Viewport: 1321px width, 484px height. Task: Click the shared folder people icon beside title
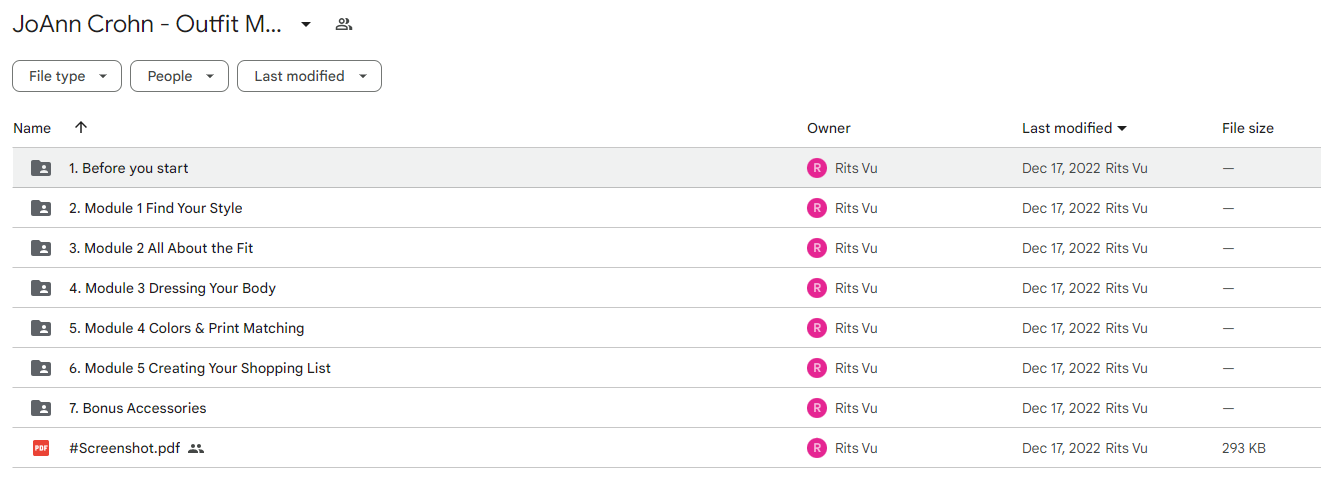pos(344,24)
